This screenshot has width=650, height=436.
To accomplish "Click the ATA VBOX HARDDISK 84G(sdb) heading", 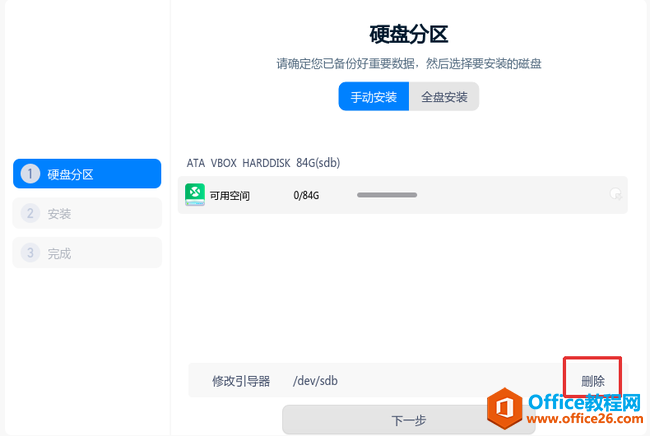I will pos(270,162).
